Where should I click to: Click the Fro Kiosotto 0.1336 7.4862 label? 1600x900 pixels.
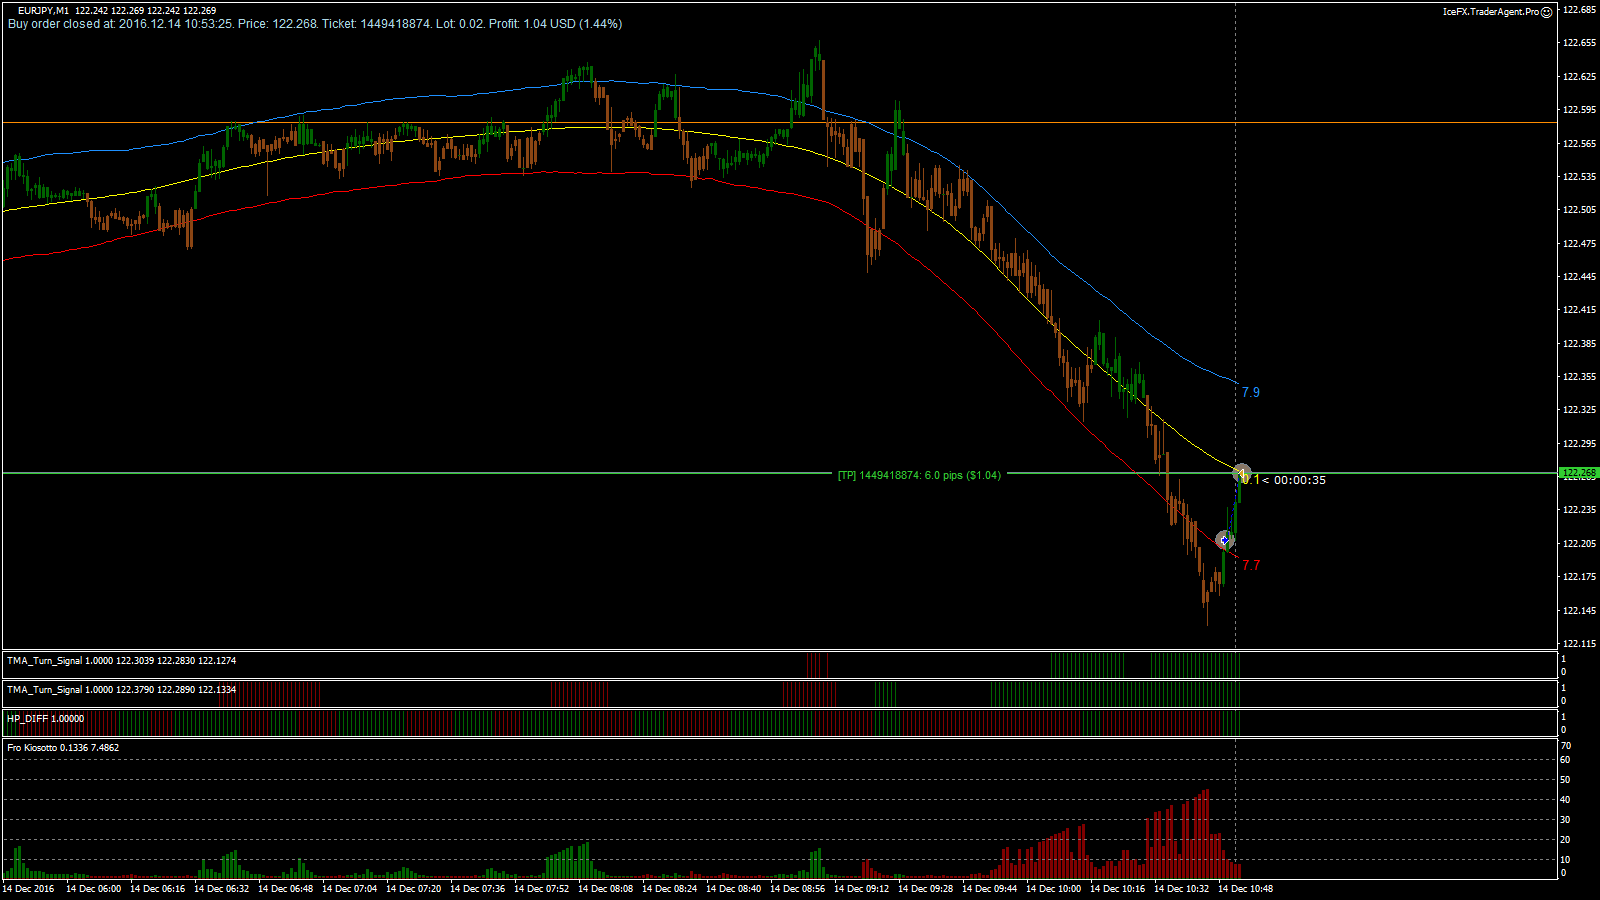pyautogui.click(x=63, y=748)
